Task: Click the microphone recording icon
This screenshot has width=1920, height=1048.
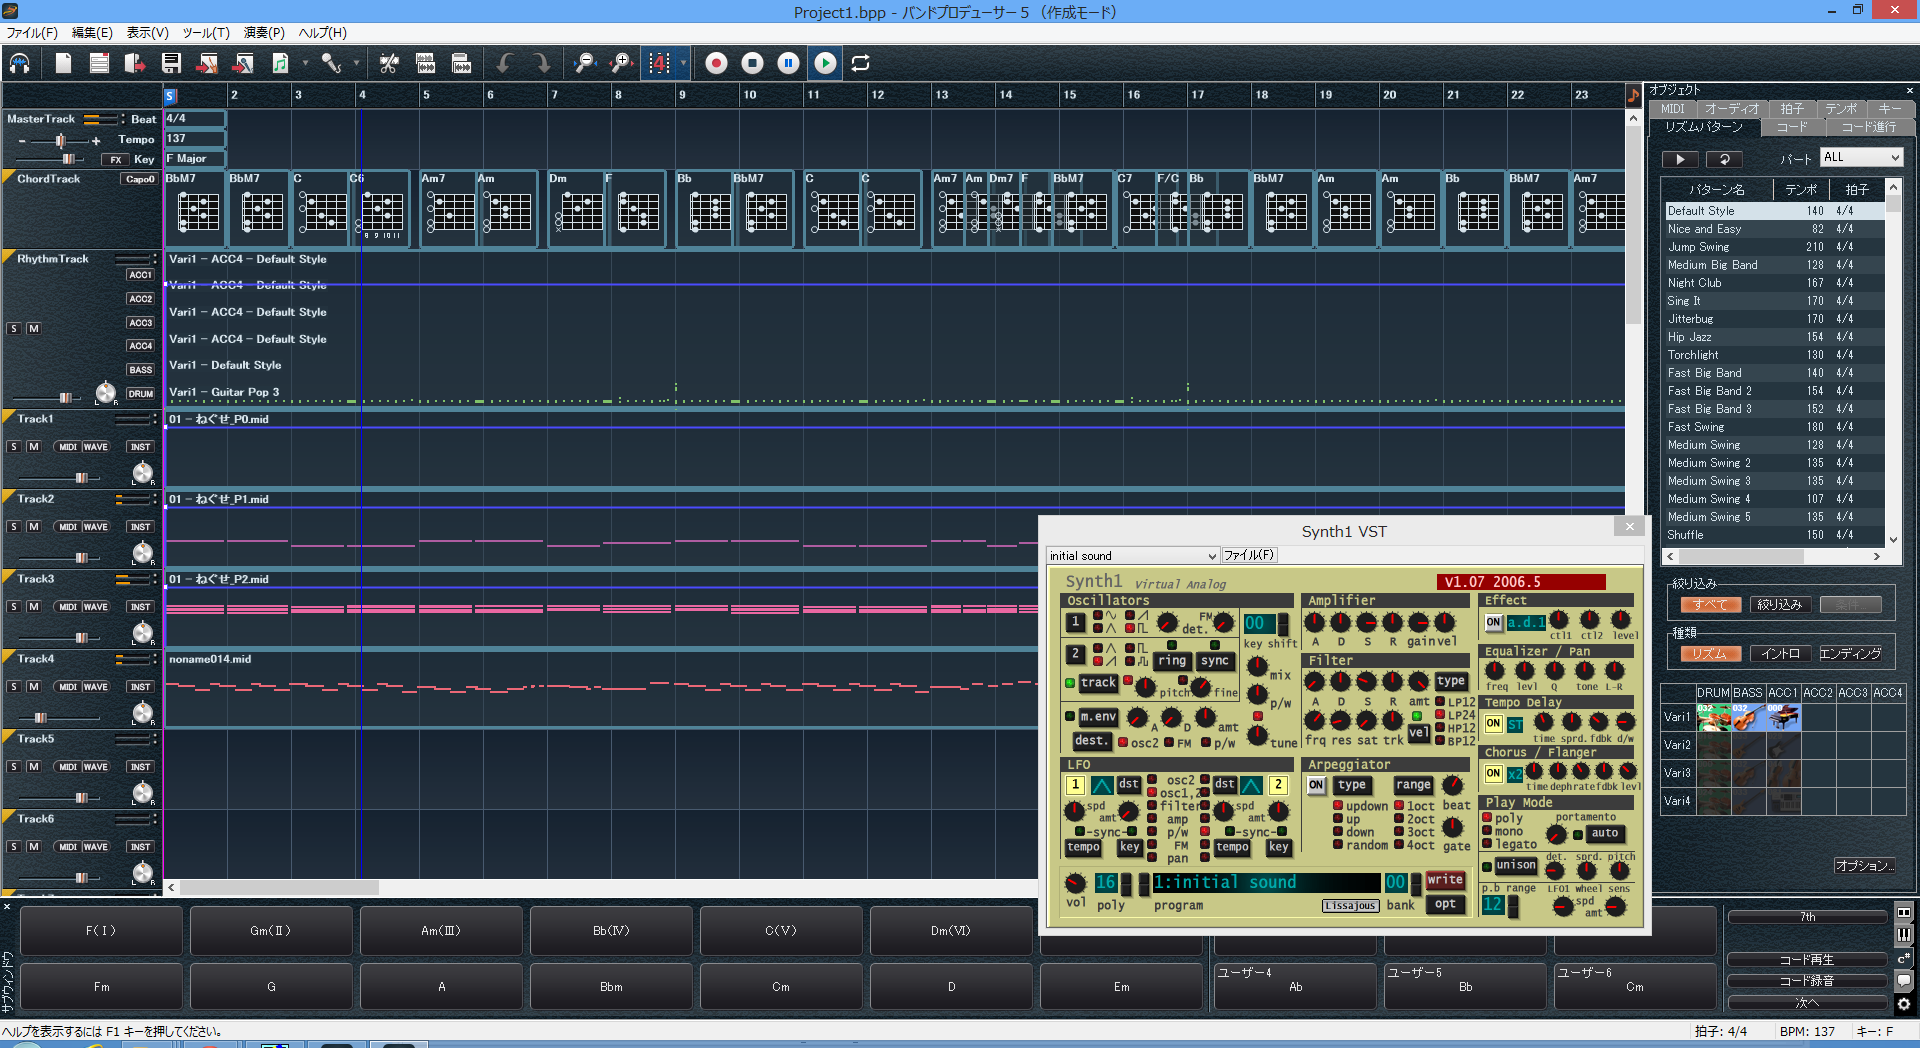Action: tap(331, 63)
